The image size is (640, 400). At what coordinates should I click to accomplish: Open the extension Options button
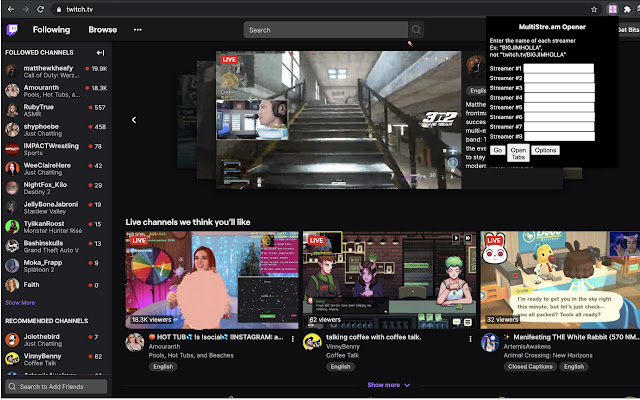(x=545, y=150)
